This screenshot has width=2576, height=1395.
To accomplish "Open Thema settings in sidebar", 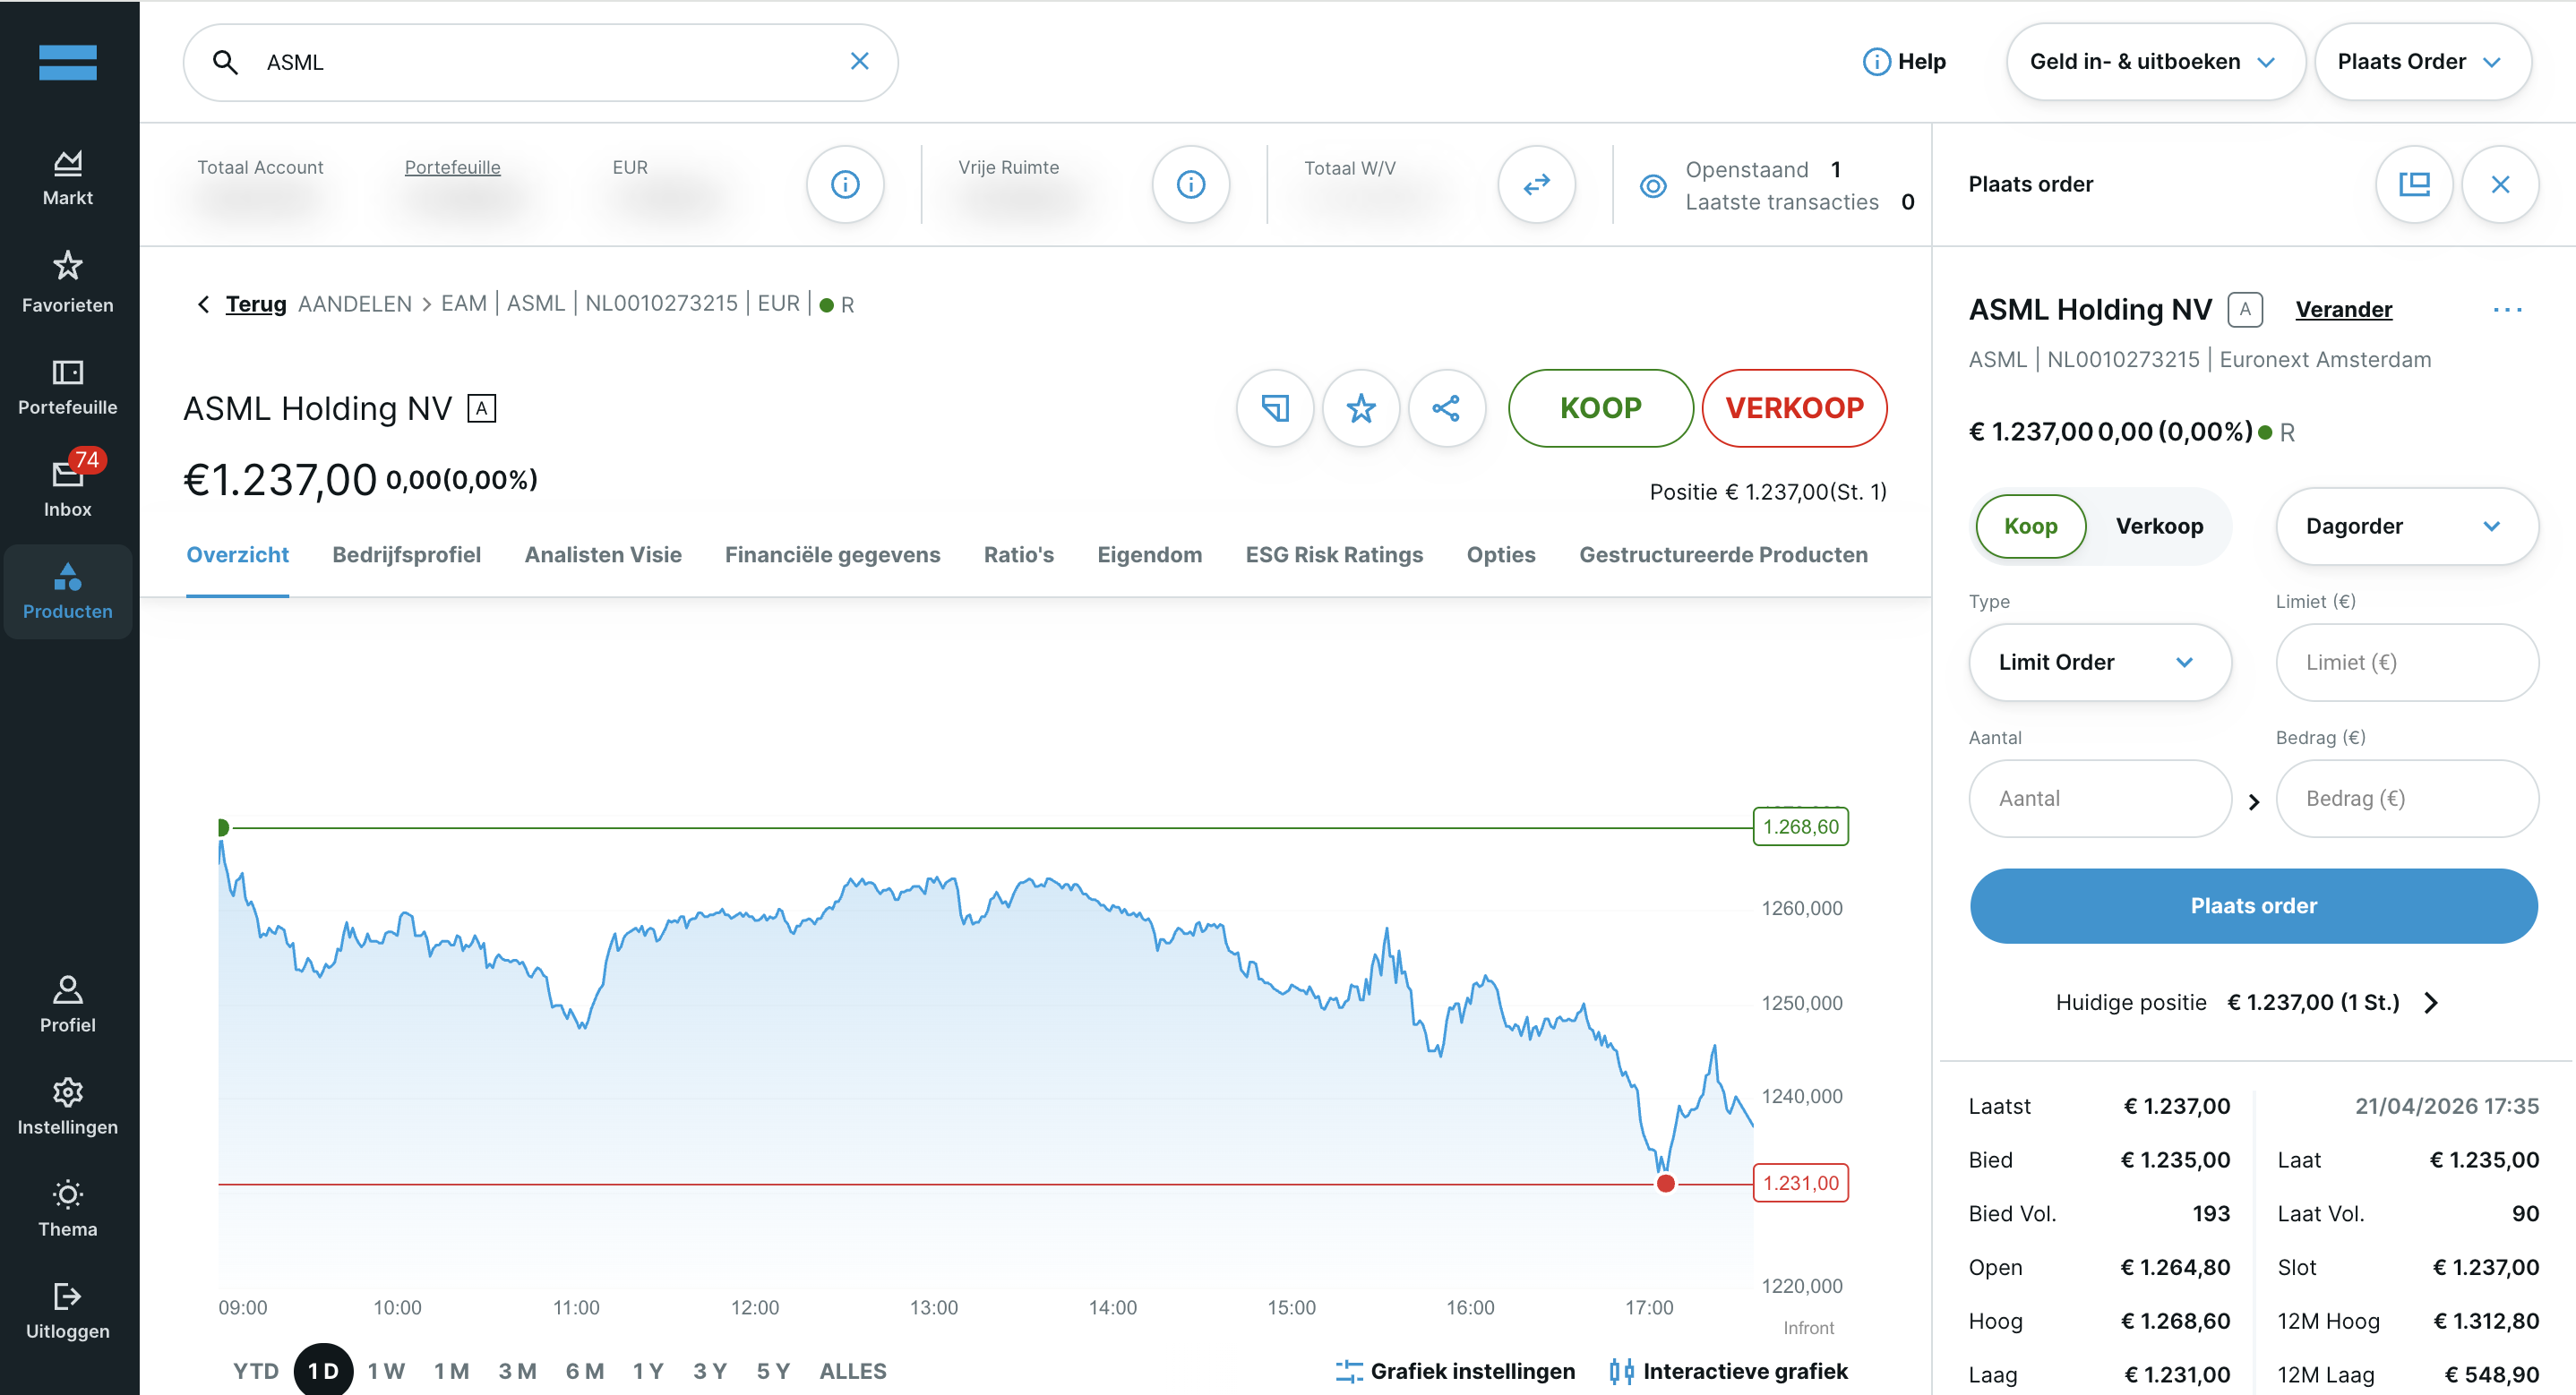I will 67,1208.
